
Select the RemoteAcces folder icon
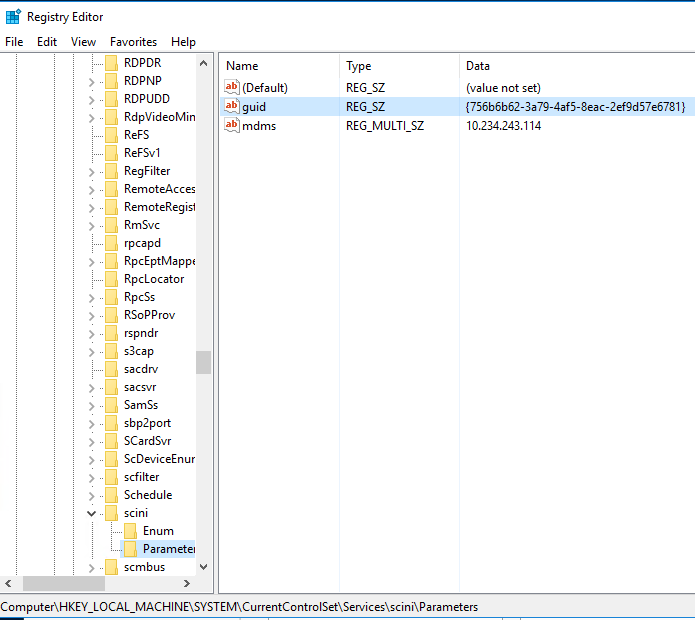click(x=112, y=189)
